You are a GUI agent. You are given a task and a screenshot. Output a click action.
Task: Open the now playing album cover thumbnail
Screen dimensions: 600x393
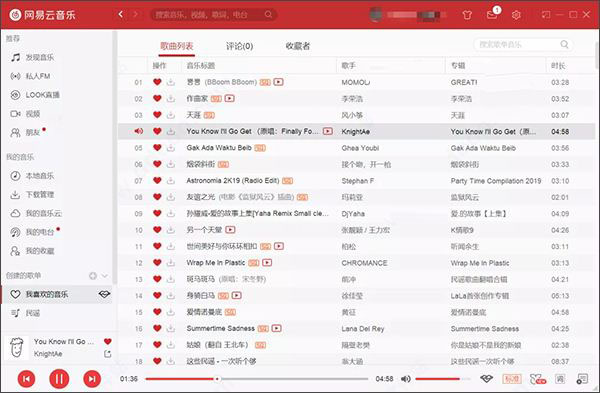(16, 348)
